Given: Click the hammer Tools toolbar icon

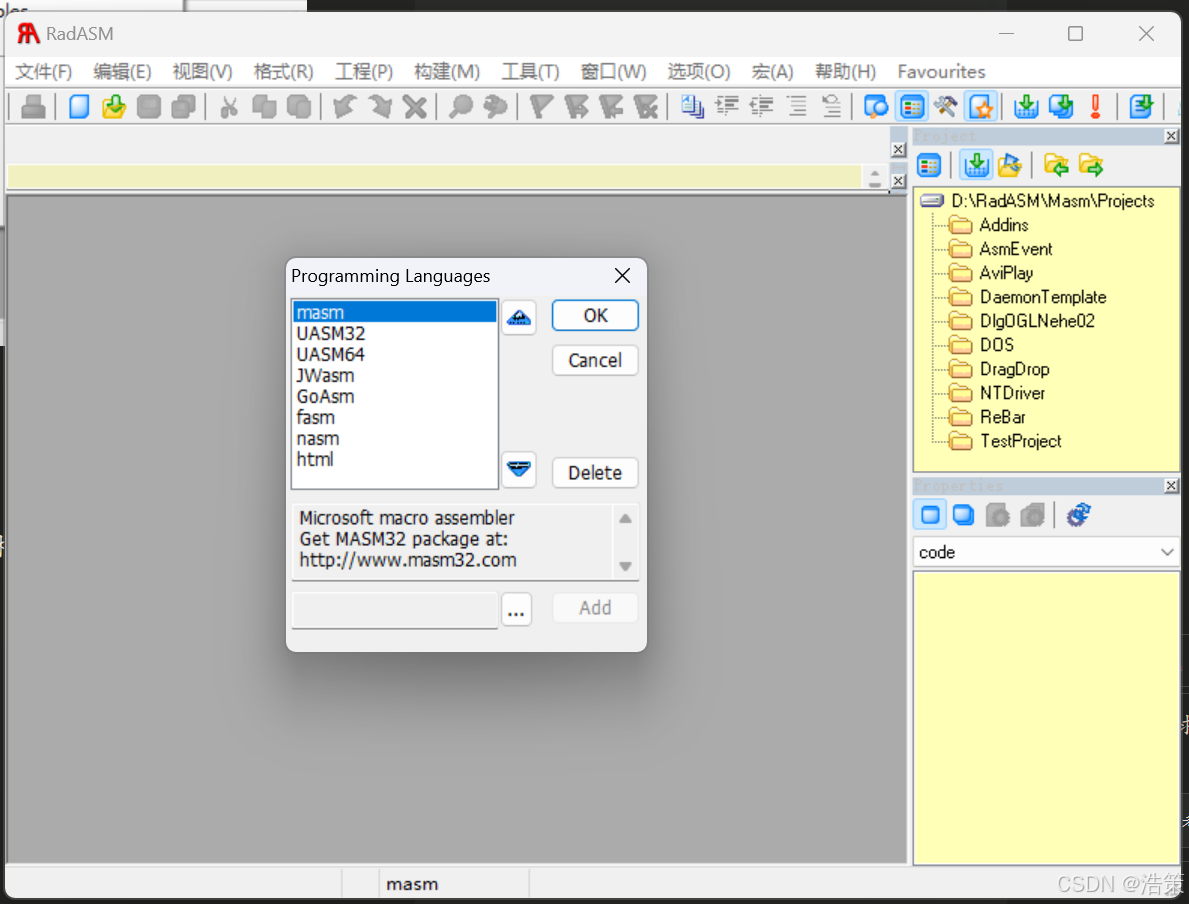Looking at the screenshot, I should (946, 107).
